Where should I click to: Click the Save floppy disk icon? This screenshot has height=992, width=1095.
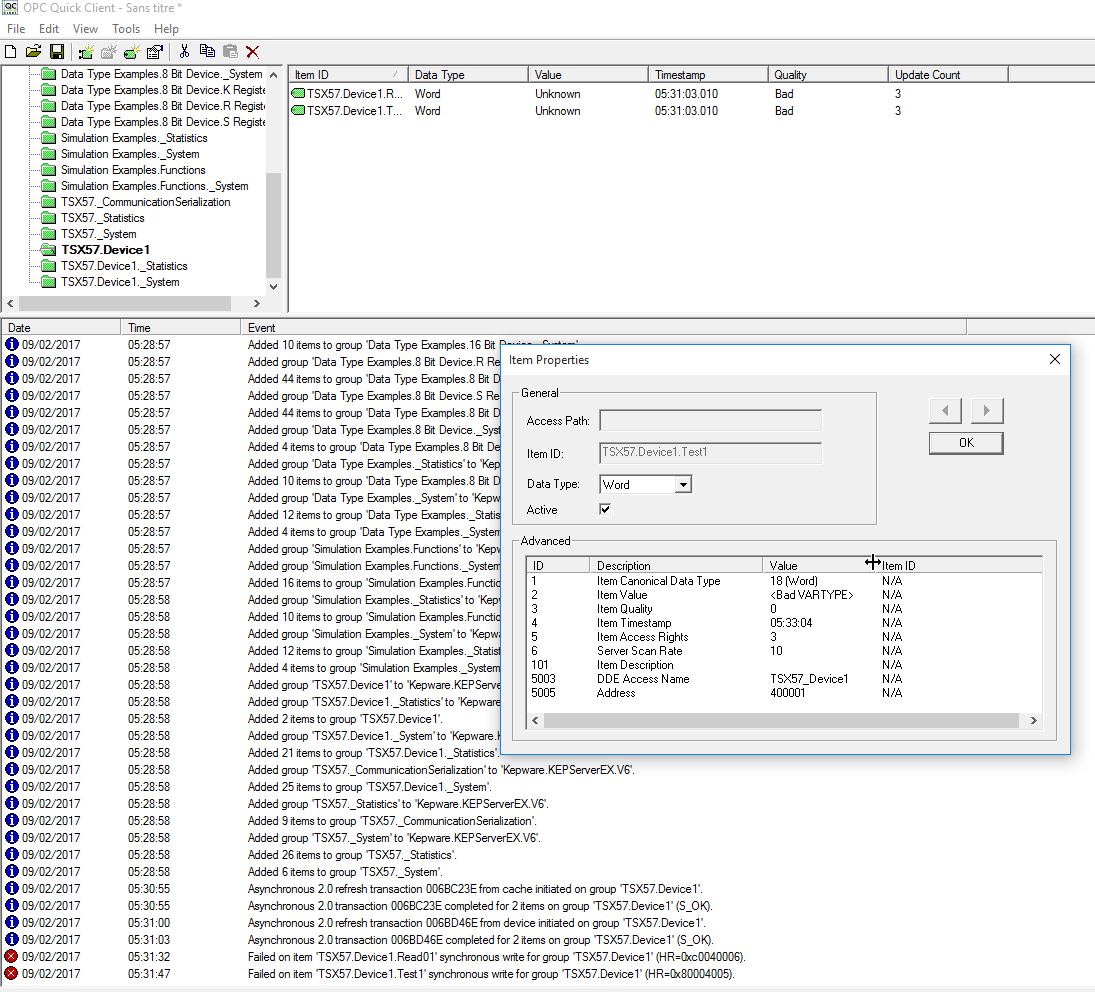56,51
